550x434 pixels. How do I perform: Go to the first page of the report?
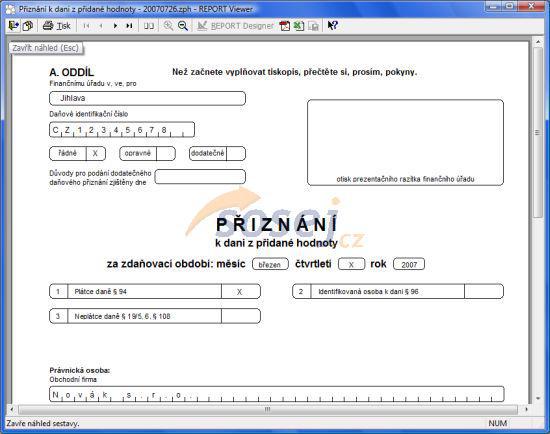point(86,26)
